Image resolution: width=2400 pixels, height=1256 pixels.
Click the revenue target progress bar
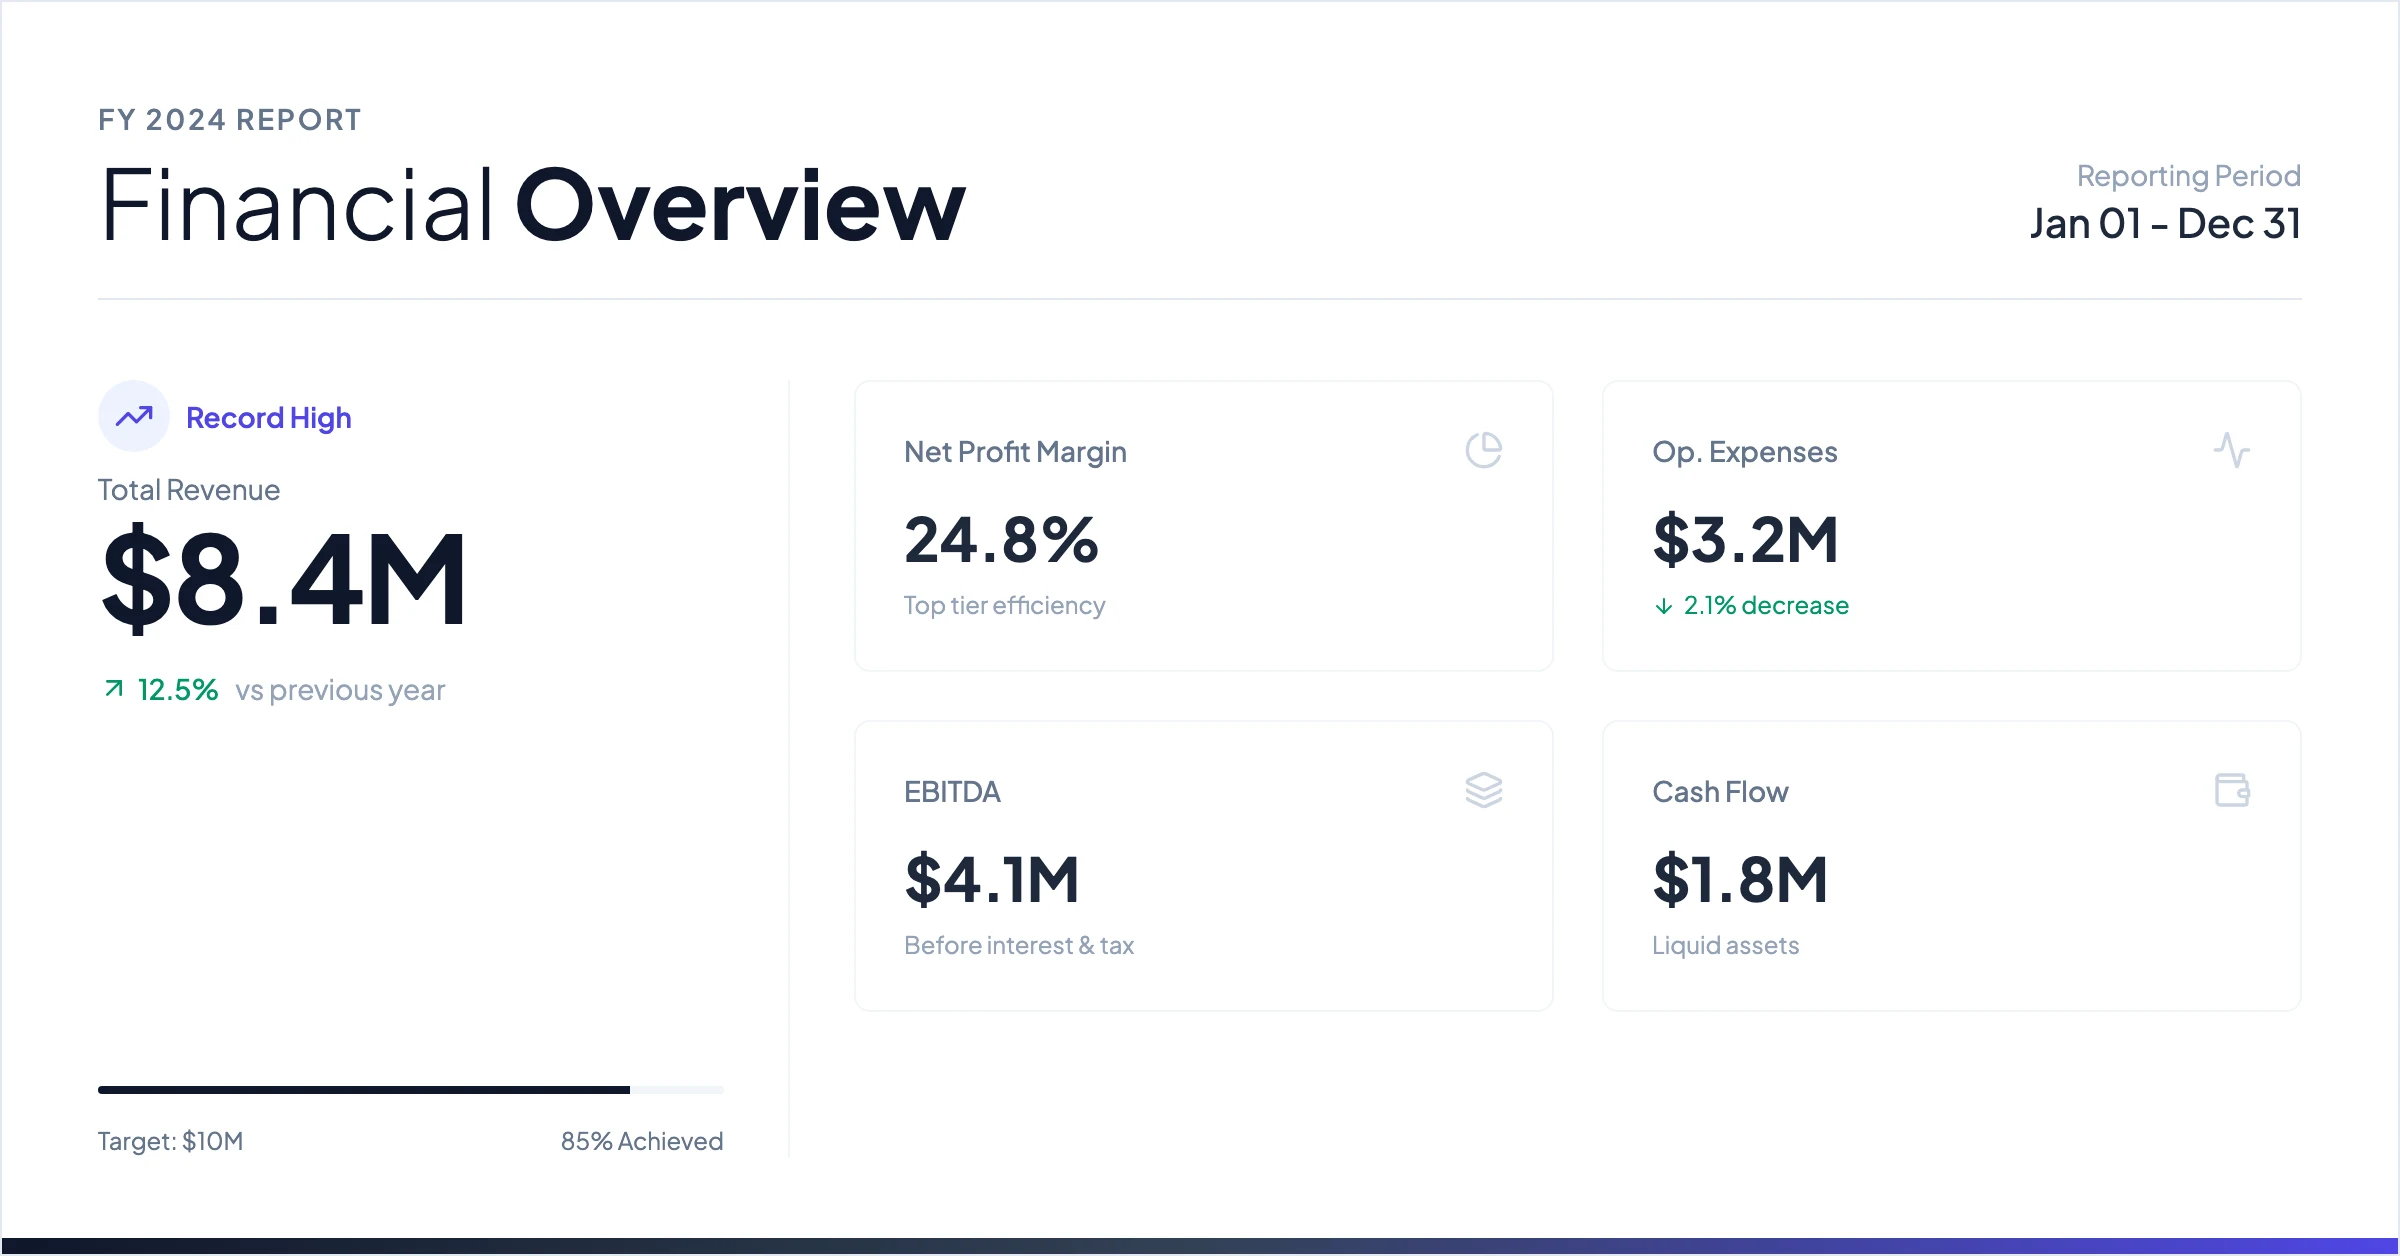point(411,1090)
